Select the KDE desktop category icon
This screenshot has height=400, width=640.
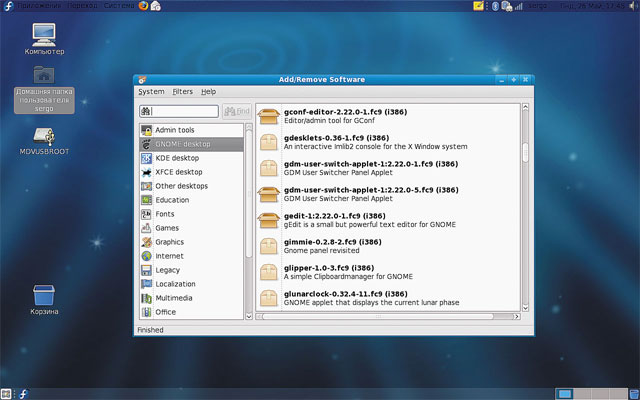147,158
